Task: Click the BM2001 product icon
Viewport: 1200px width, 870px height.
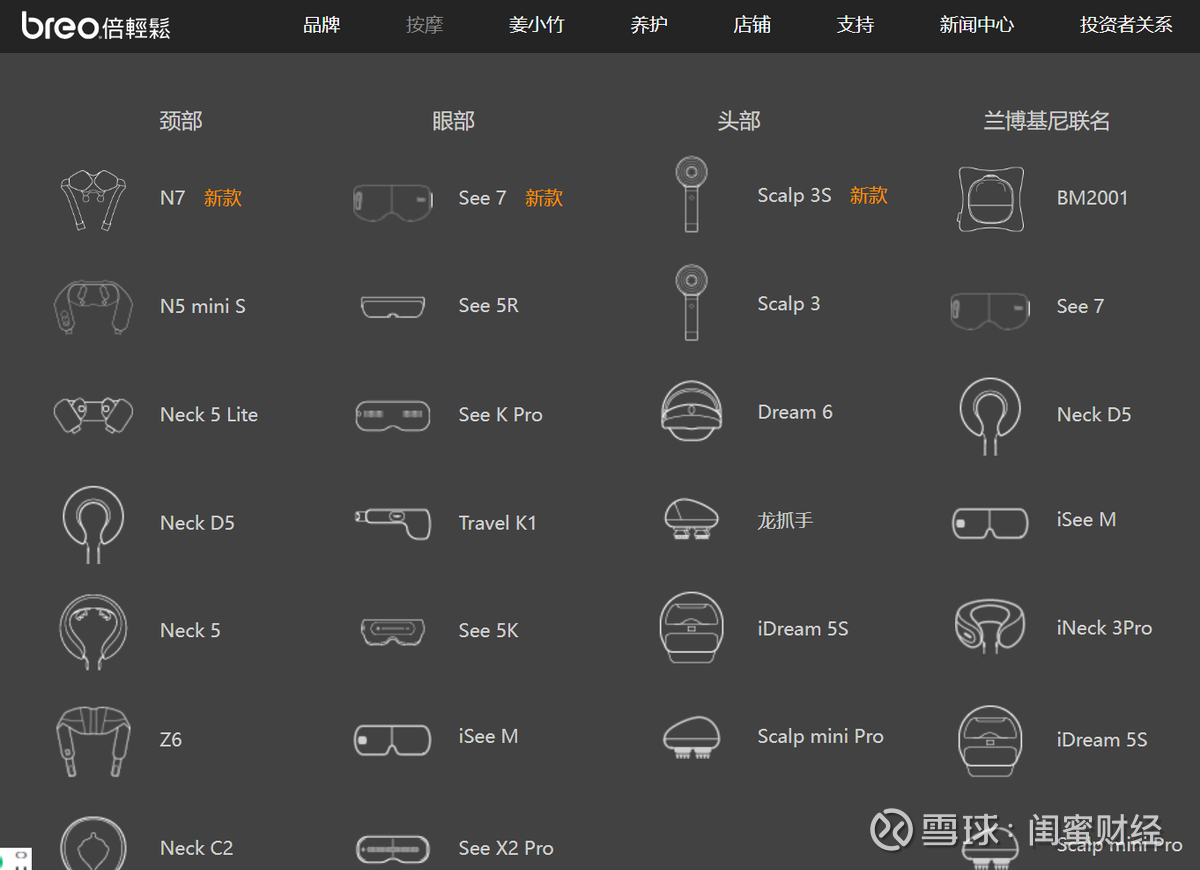Action: pyautogui.click(x=990, y=199)
